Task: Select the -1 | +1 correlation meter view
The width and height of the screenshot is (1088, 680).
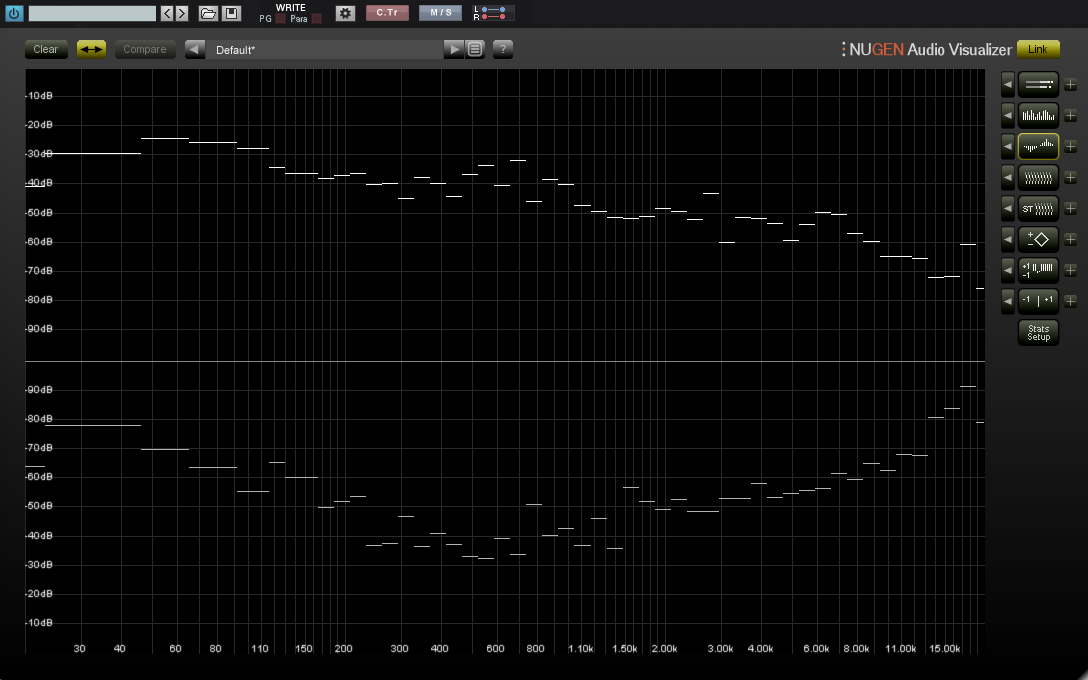Action: tap(1038, 300)
